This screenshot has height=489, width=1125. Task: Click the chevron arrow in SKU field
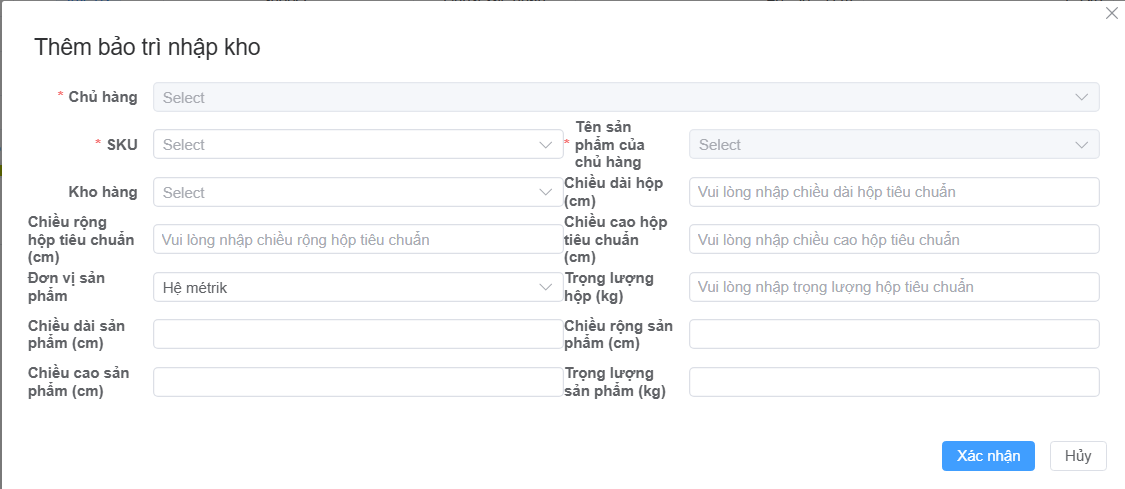(x=545, y=145)
